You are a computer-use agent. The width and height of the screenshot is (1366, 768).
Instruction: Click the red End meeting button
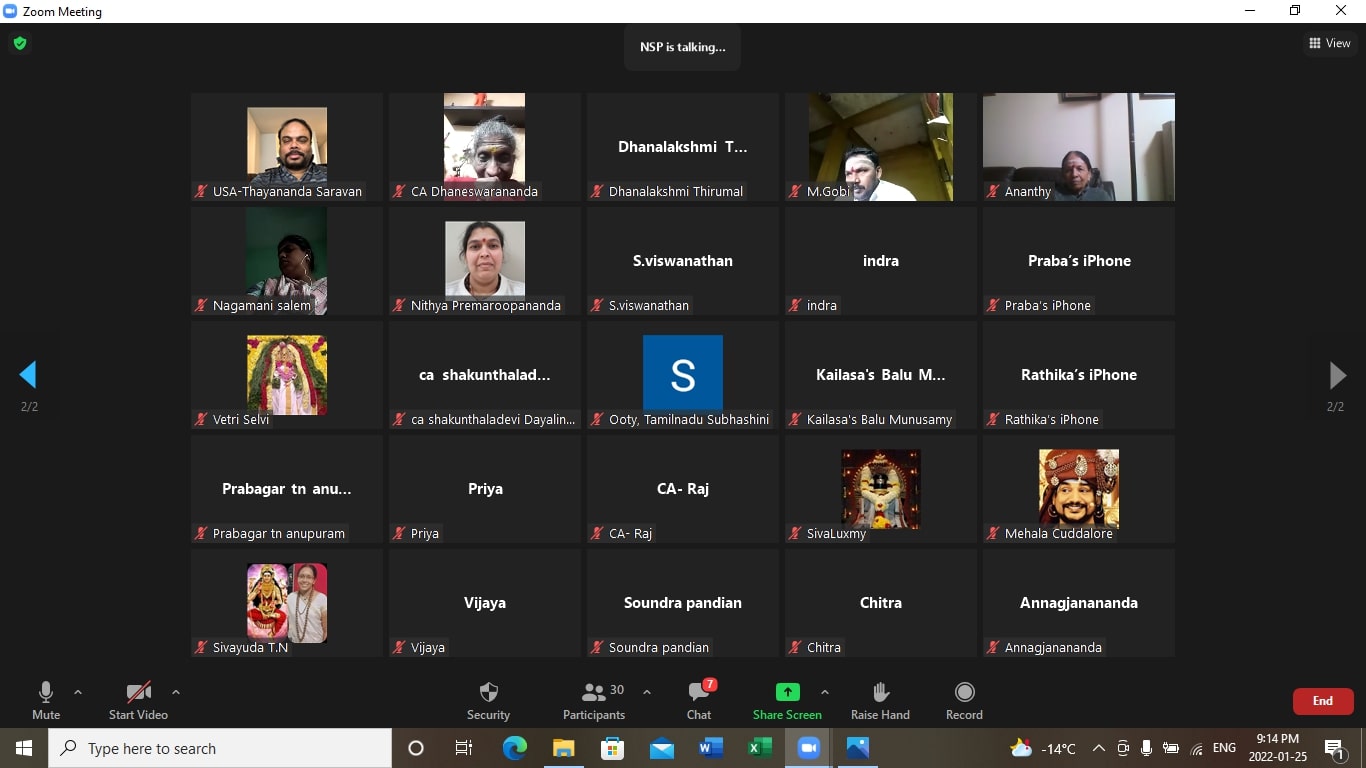click(1322, 701)
